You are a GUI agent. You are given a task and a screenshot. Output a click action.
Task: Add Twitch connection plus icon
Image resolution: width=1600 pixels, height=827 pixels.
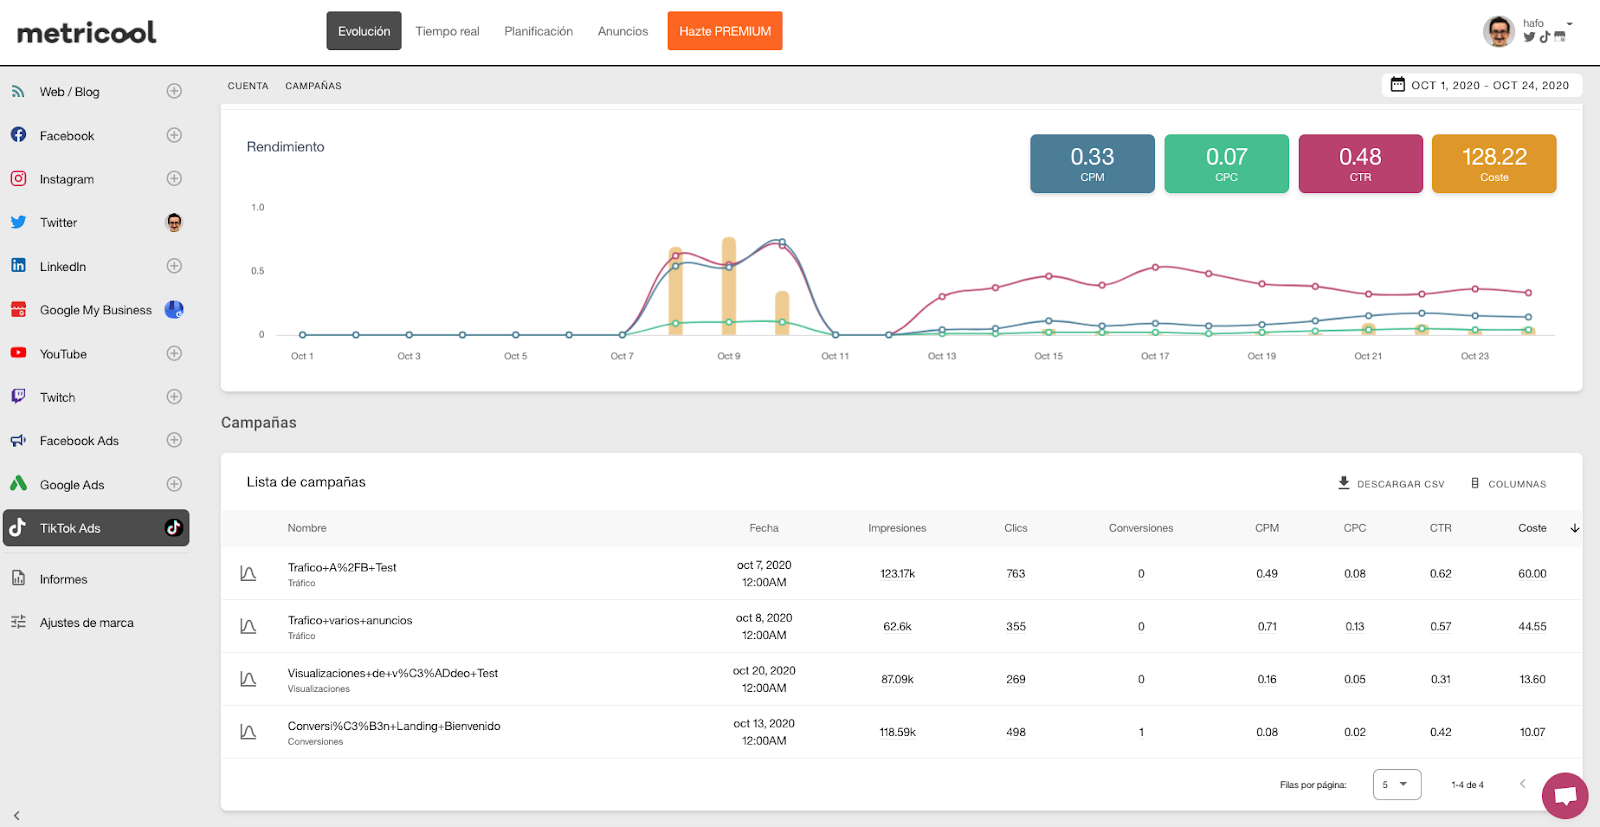174,397
